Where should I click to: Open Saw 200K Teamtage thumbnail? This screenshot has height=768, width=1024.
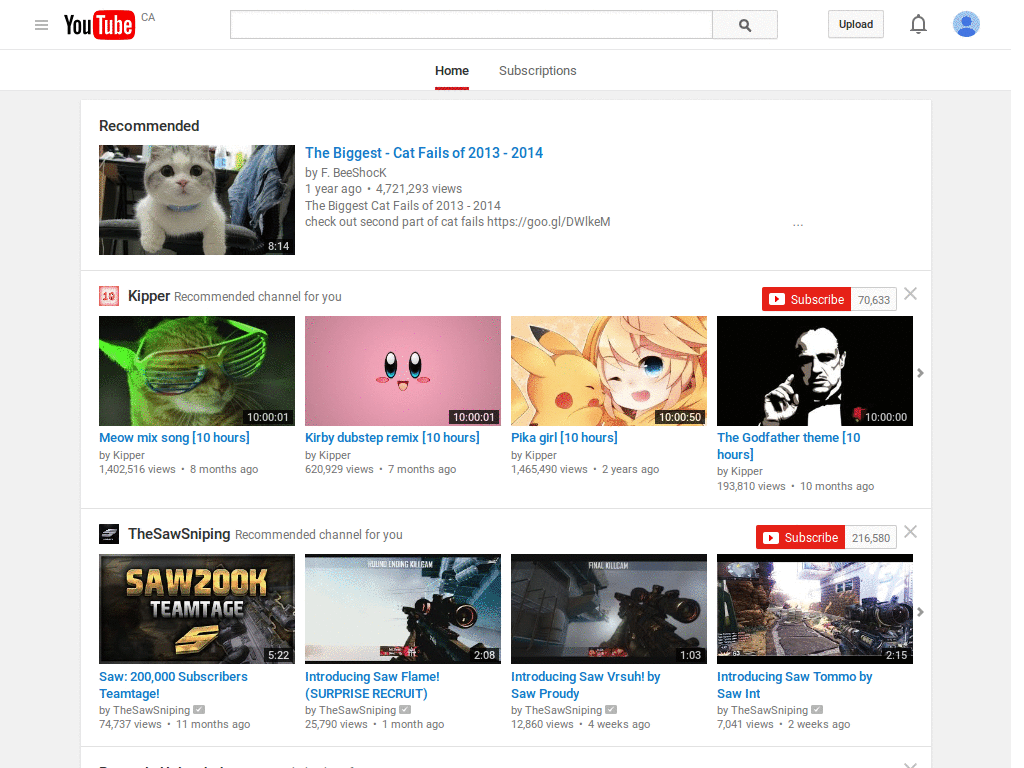click(197, 609)
